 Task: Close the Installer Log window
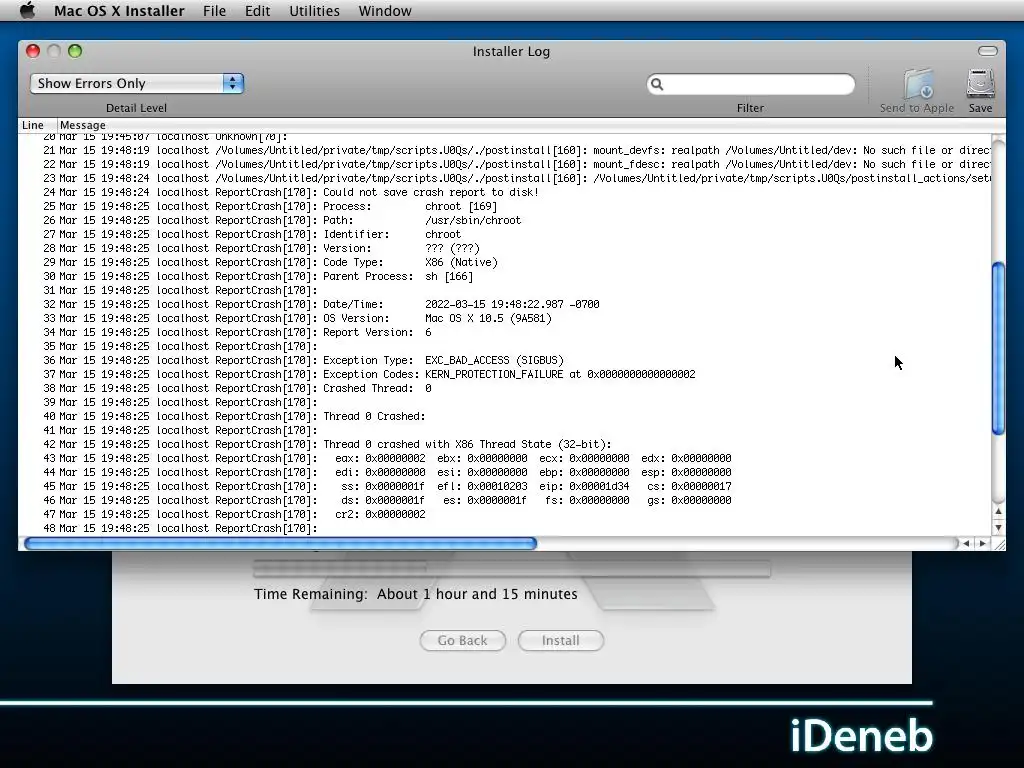33,51
